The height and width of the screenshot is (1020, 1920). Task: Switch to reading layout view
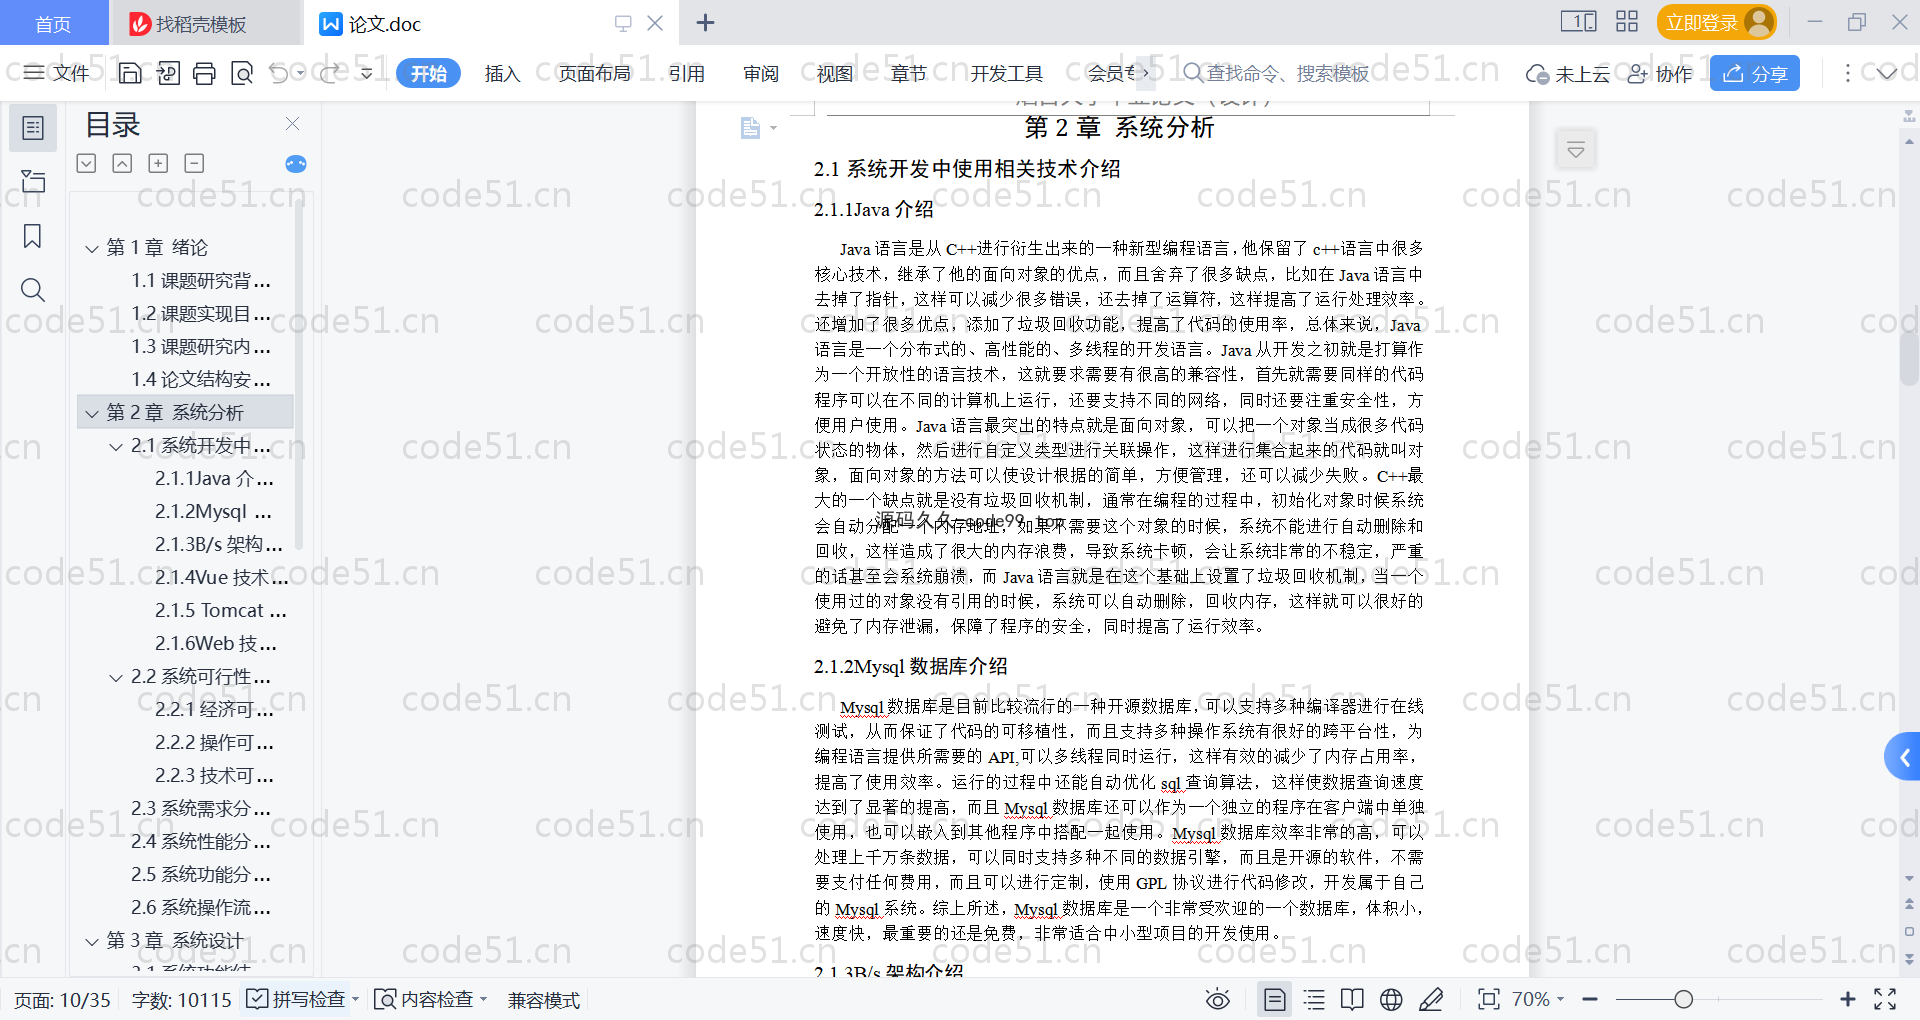1352,999
